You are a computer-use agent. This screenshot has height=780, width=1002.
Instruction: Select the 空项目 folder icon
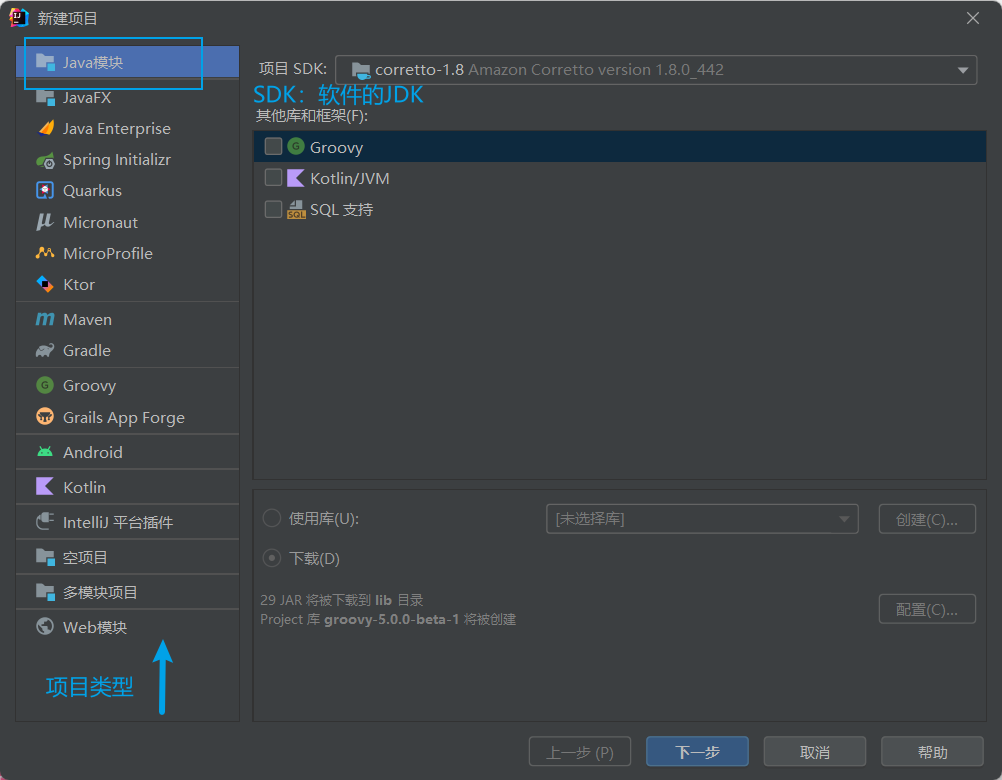45,557
